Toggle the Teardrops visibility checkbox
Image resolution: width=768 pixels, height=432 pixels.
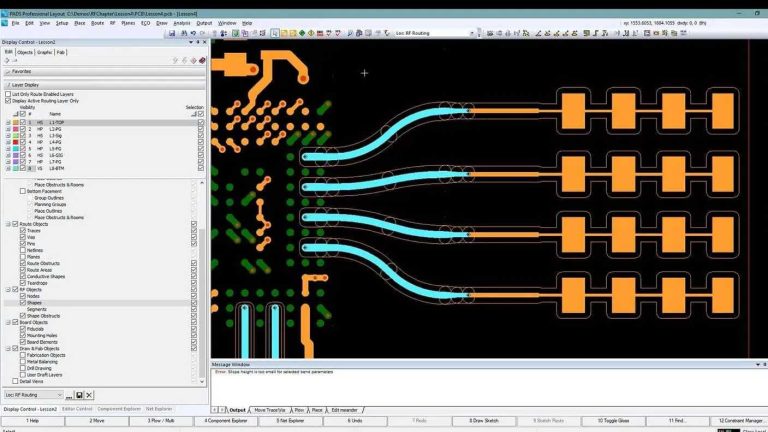[x=24, y=283]
